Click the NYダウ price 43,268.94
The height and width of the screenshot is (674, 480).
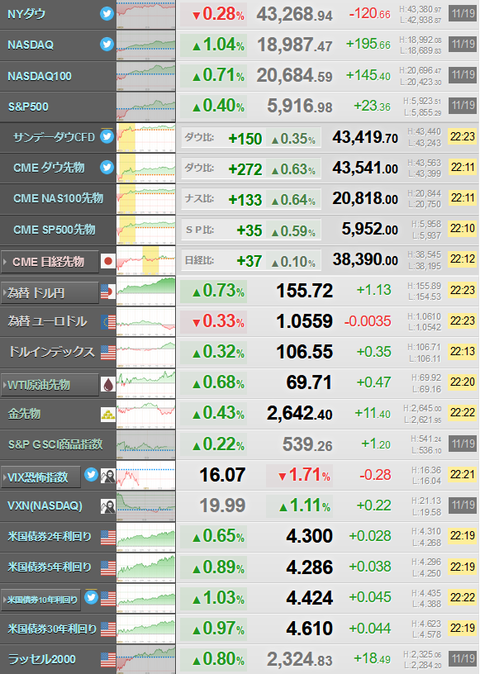pos(294,15)
